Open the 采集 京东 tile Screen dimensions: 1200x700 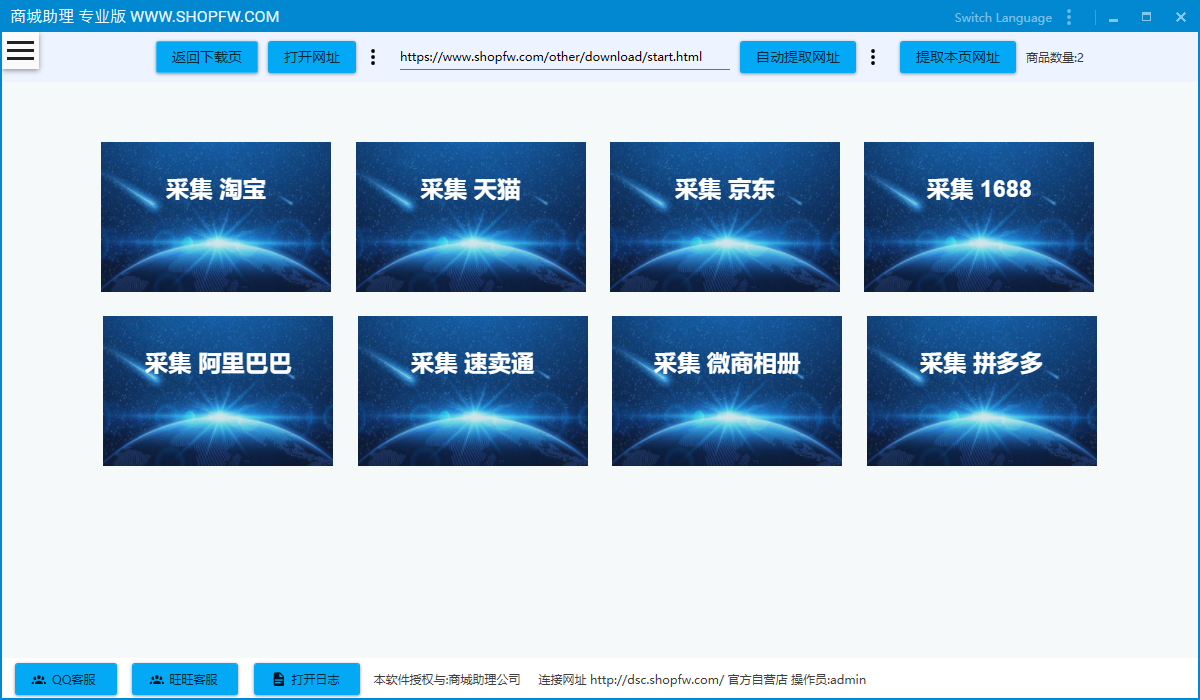(x=725, y=217)
